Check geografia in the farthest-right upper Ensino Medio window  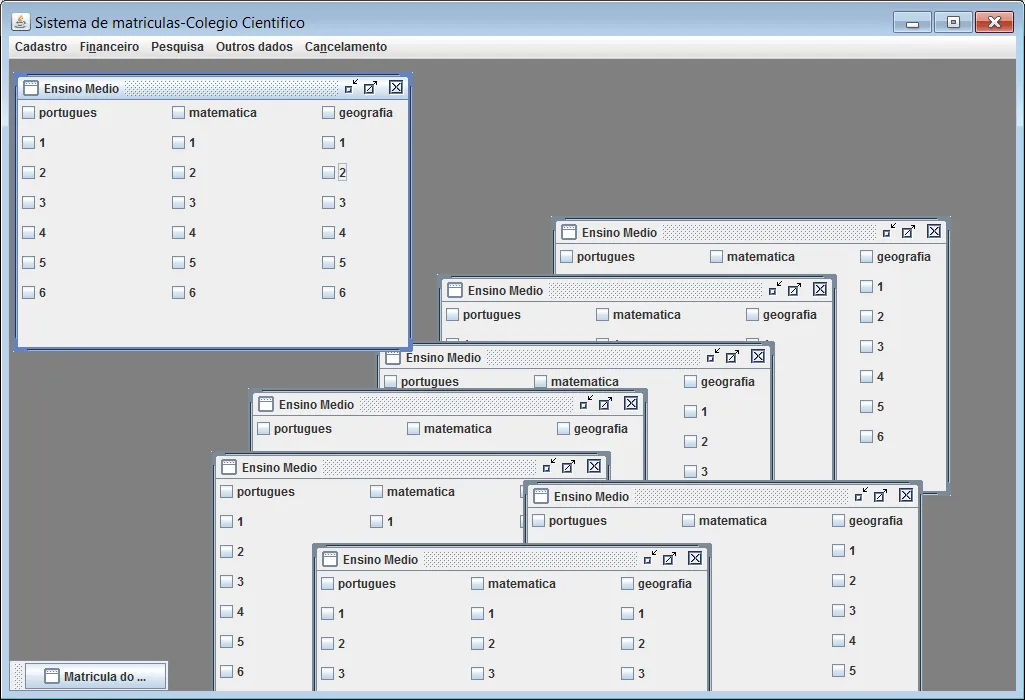pos(896,257)
